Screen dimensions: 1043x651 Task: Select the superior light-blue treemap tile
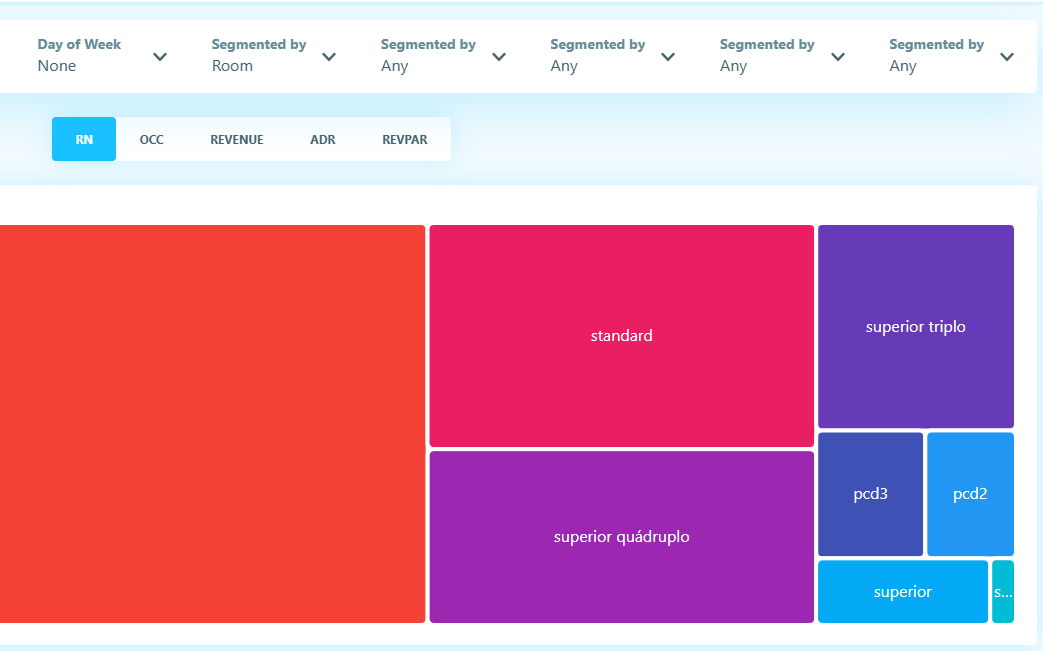(903, 592)
